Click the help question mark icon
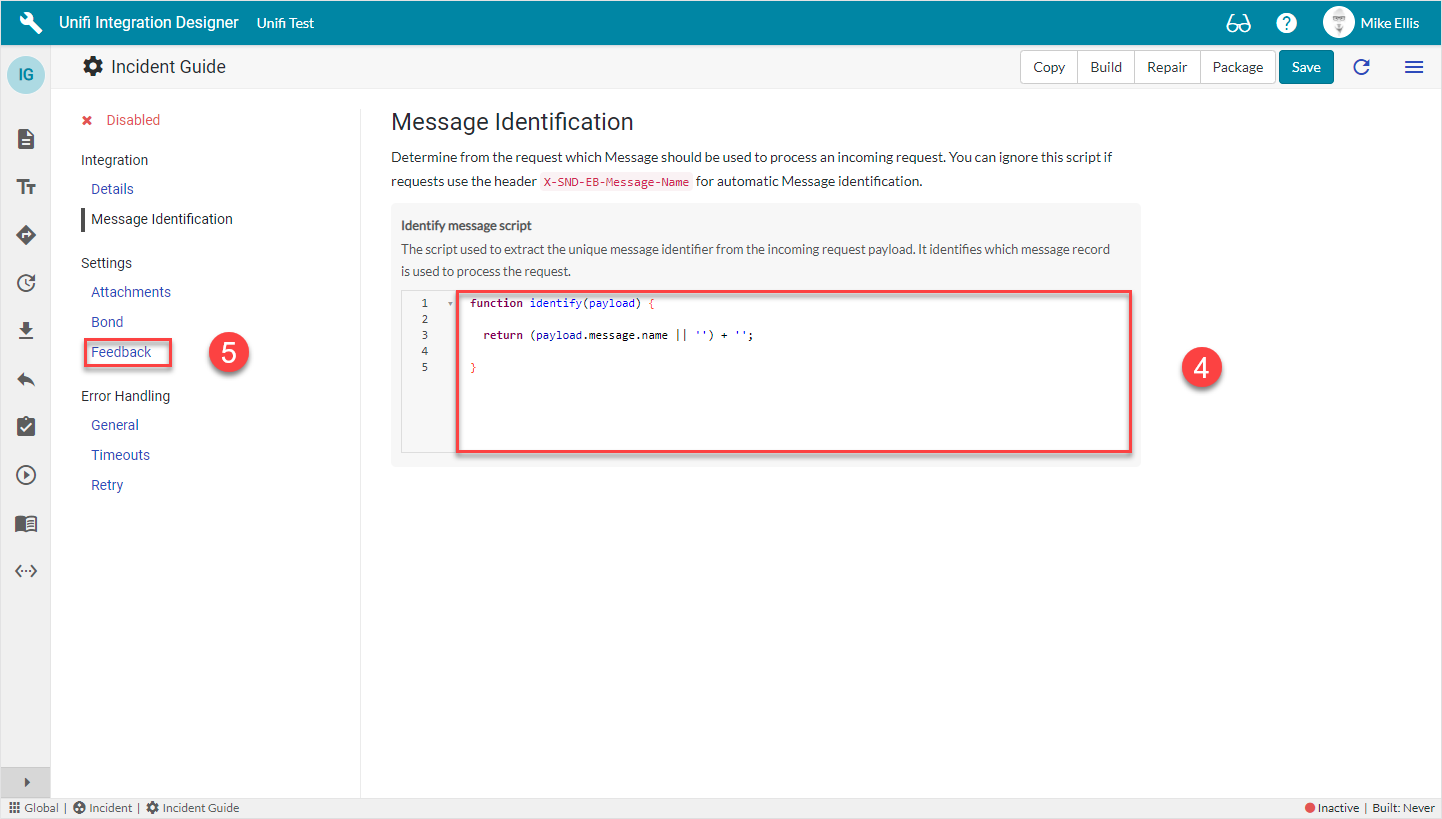 point(1286,22)
